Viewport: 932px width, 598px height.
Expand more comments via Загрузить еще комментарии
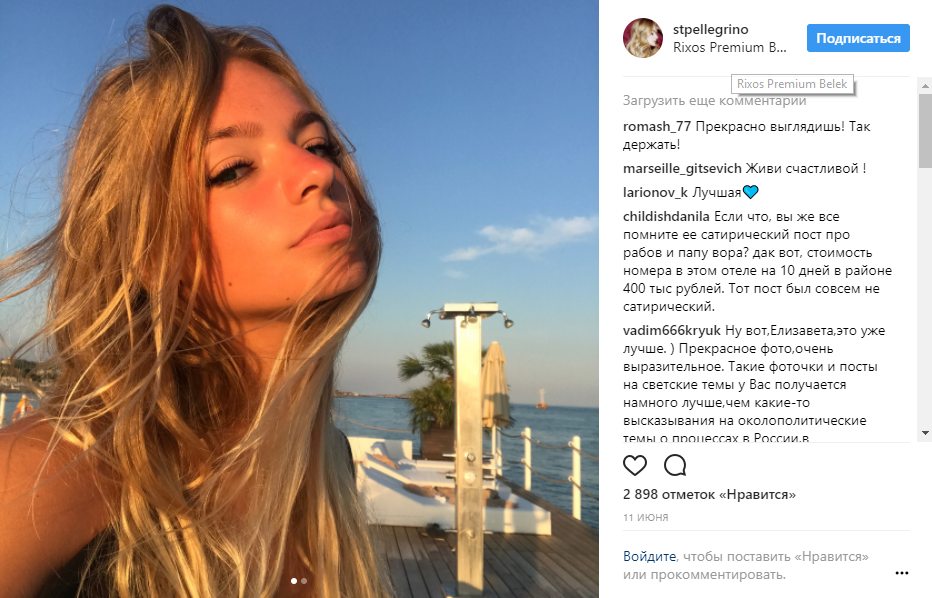[x=714, y=100]
